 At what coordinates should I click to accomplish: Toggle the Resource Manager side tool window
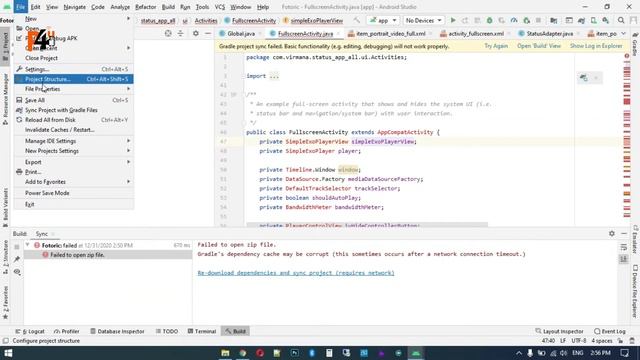click(x=6, y=99)
